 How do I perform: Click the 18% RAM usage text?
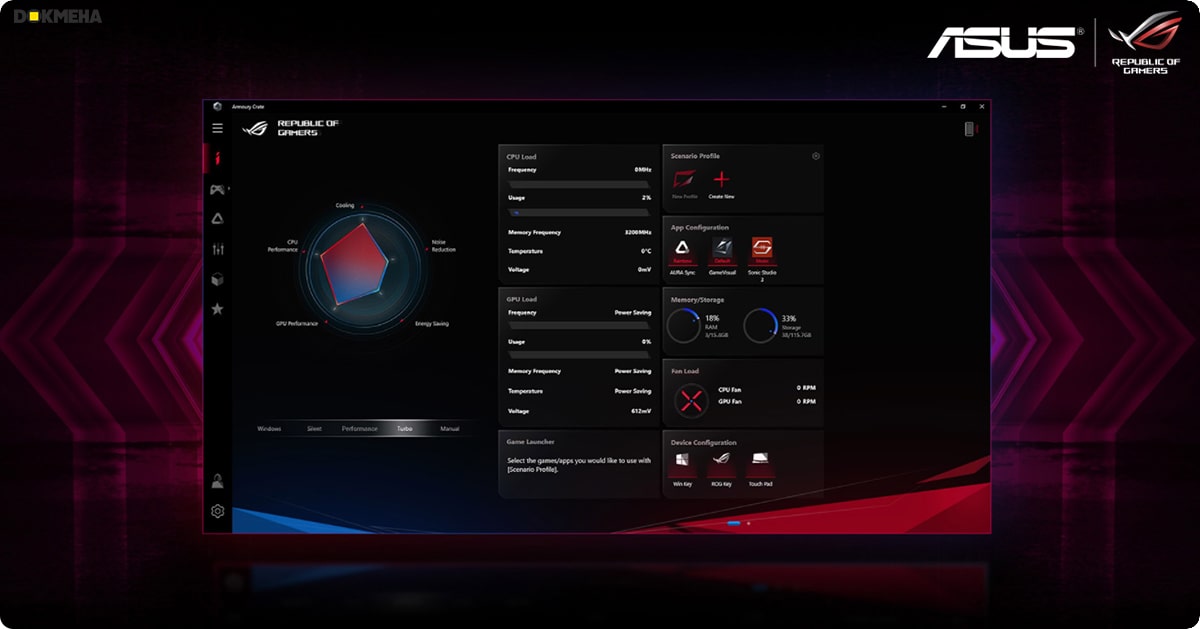pyautogui.click(x=712, y=318)
